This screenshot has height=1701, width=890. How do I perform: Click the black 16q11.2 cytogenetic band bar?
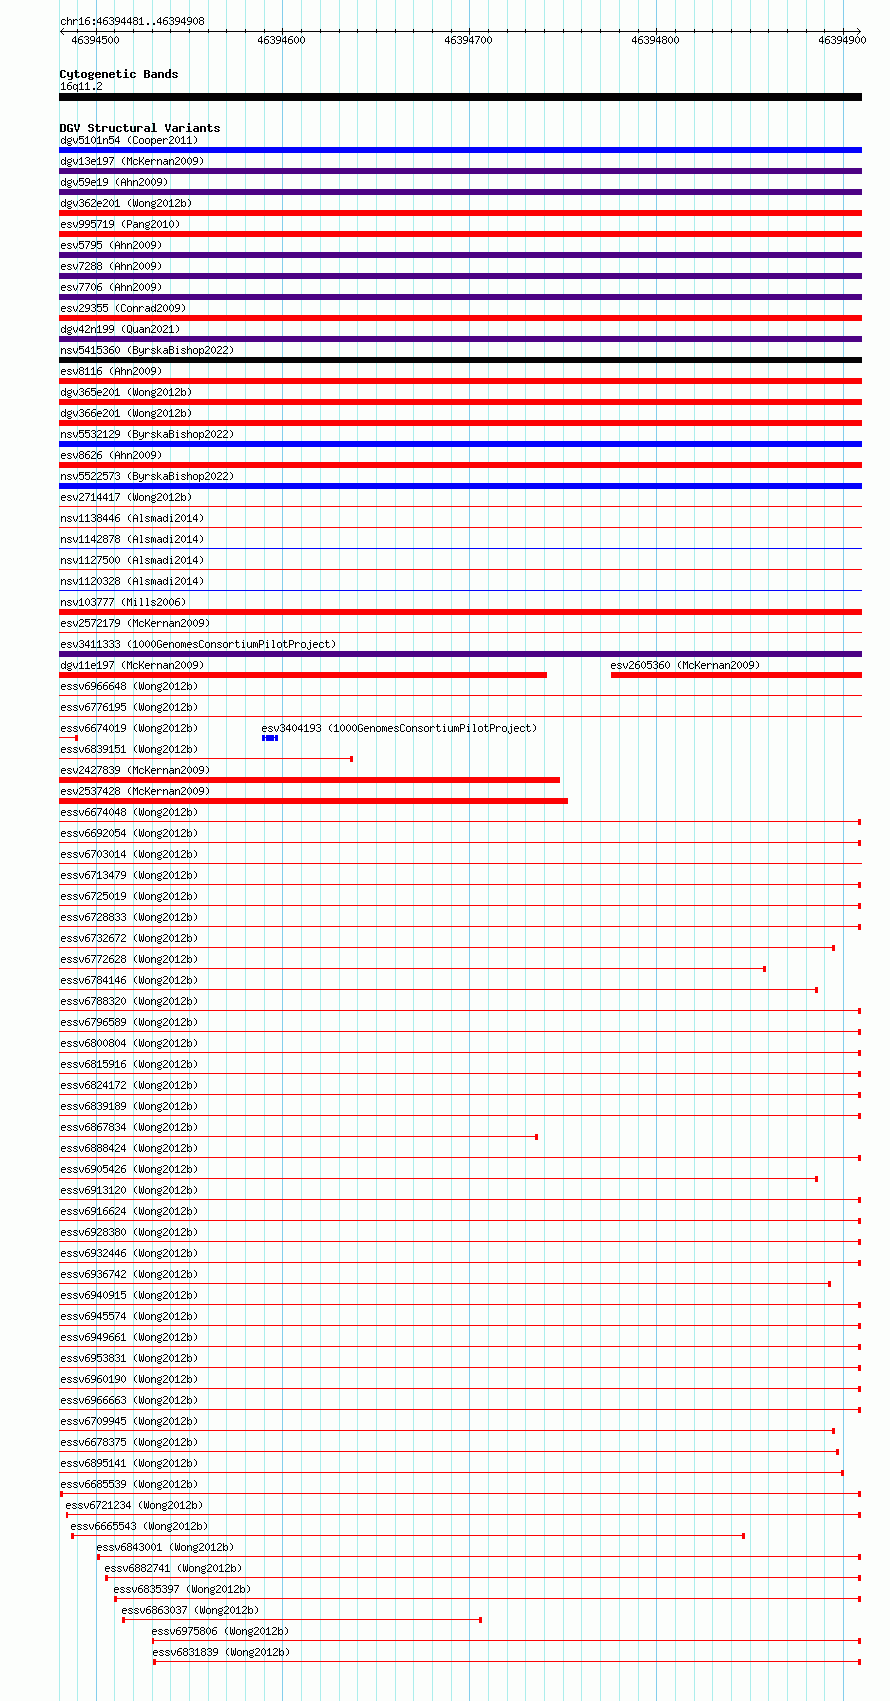[x=461, y=97]
